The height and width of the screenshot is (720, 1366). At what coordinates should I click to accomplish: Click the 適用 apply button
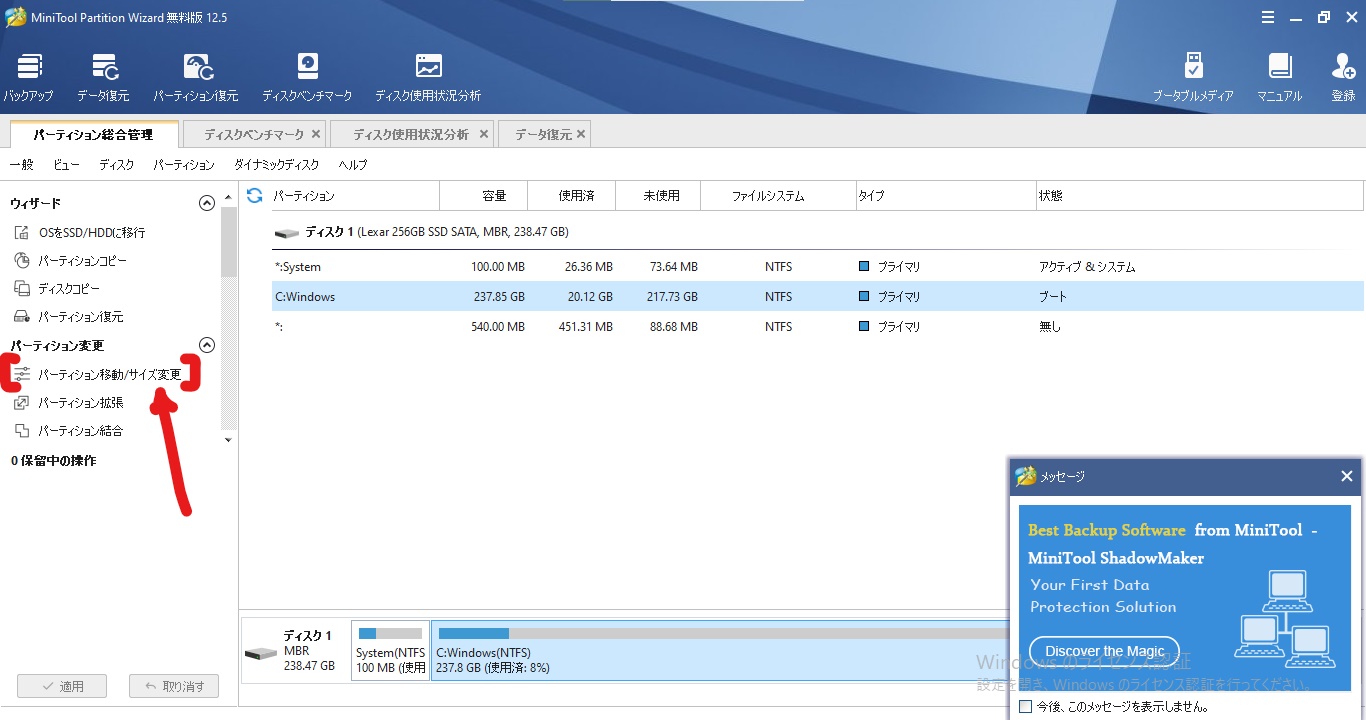tap(62, 686)
